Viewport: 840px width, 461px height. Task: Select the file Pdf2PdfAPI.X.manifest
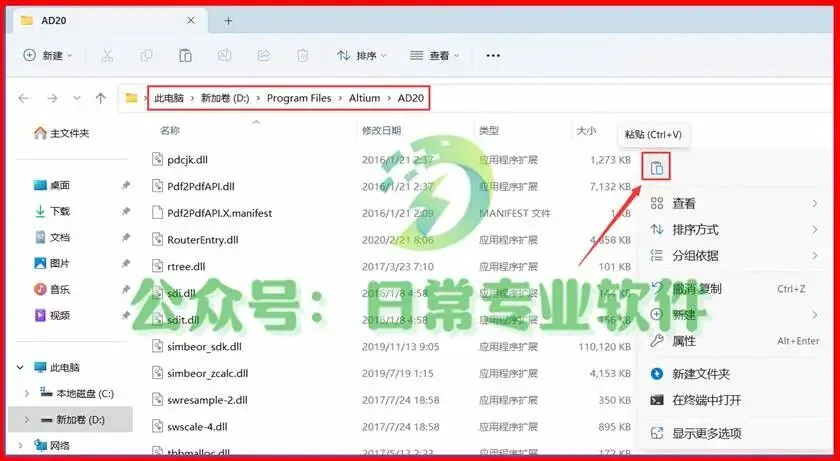(x=220, y=213)
